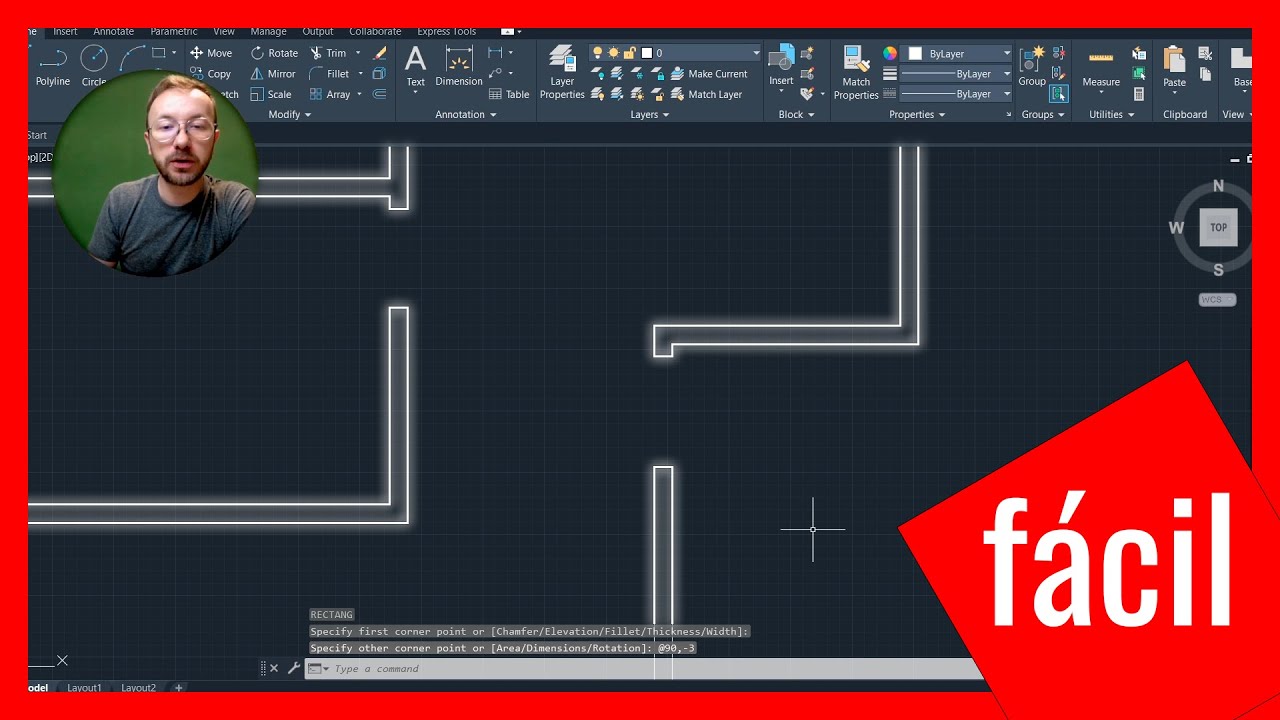This screenshot has height=720, width=1280.
Task: Select the Arc drawing tool
Action: [x=132, y=58]
